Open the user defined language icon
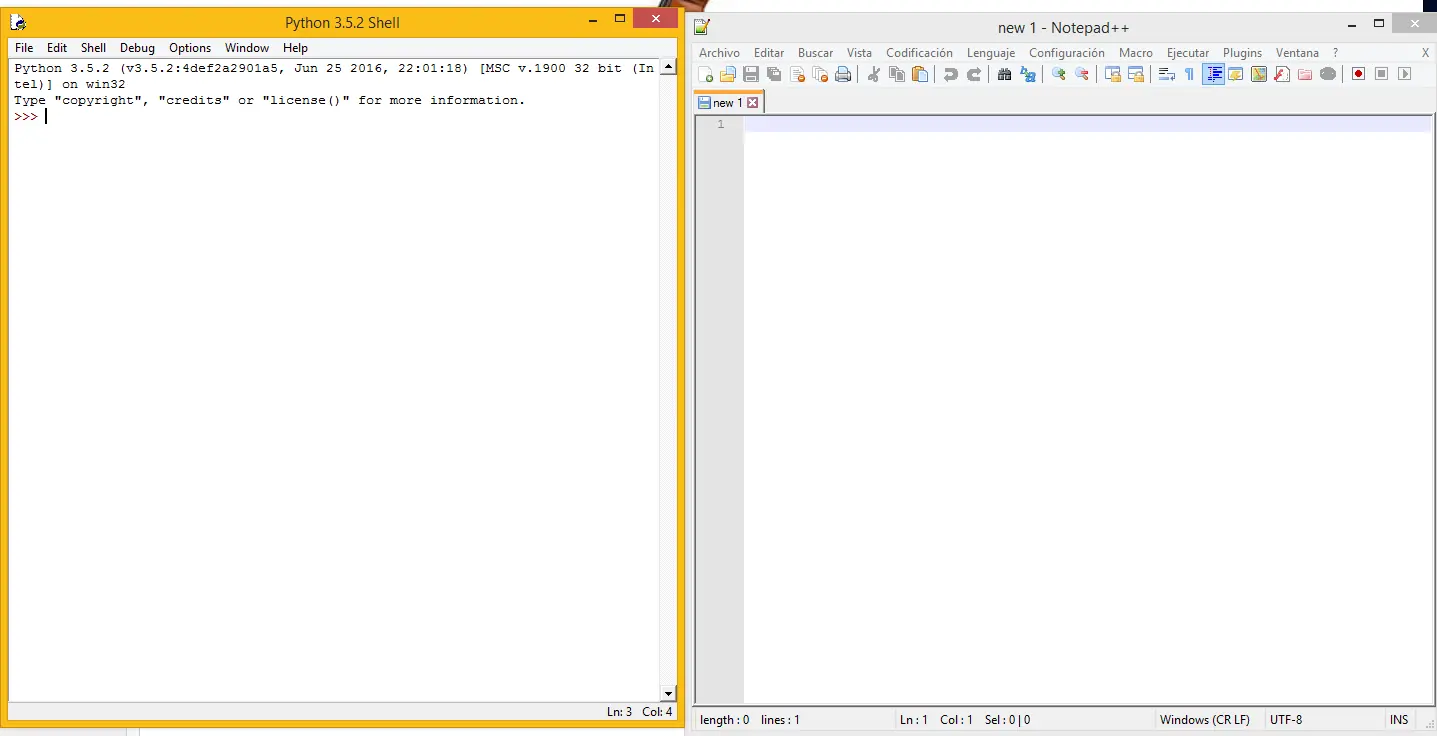Screen dimensions: 1437x736 [x=1236, y=74]
